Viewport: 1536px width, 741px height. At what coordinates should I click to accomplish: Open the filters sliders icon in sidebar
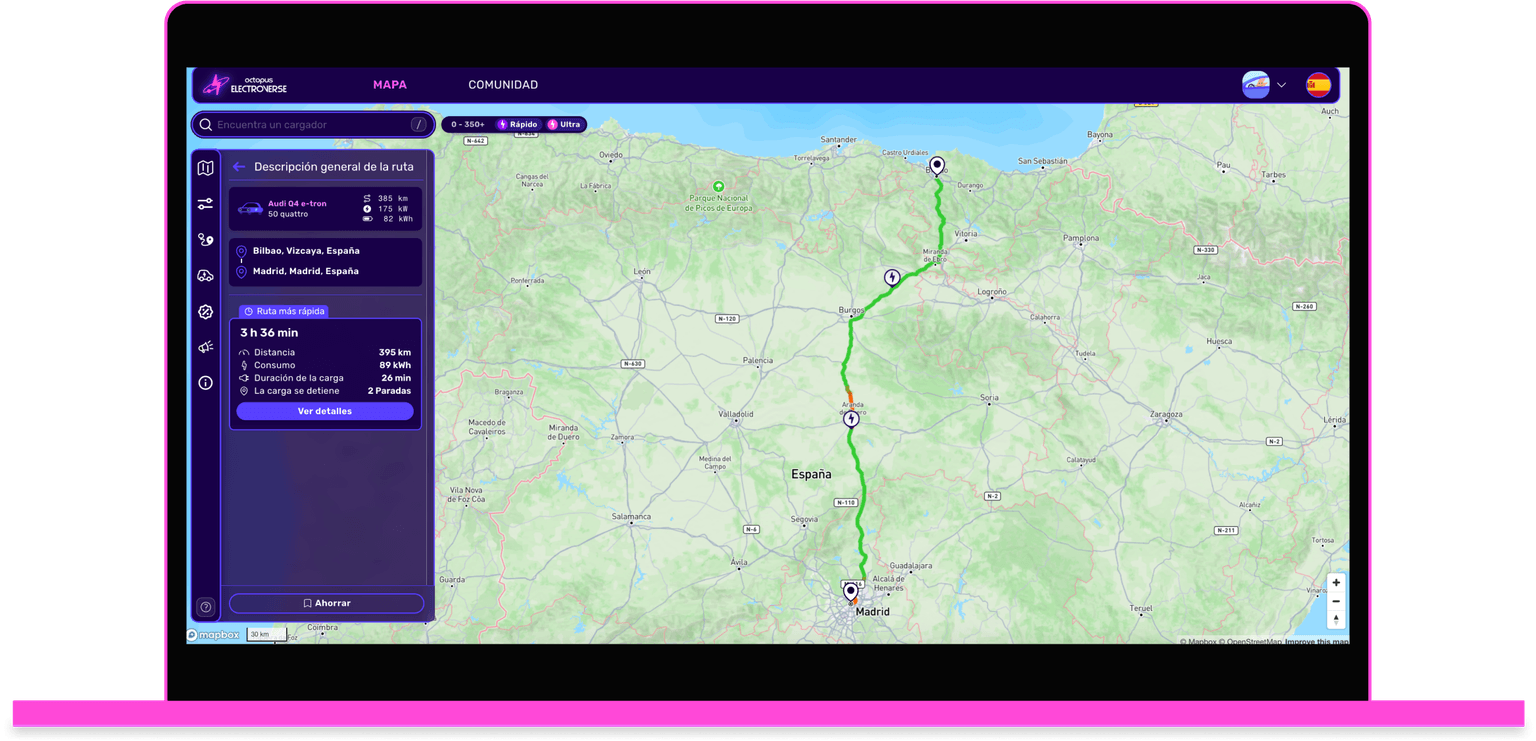pos(205,203)
